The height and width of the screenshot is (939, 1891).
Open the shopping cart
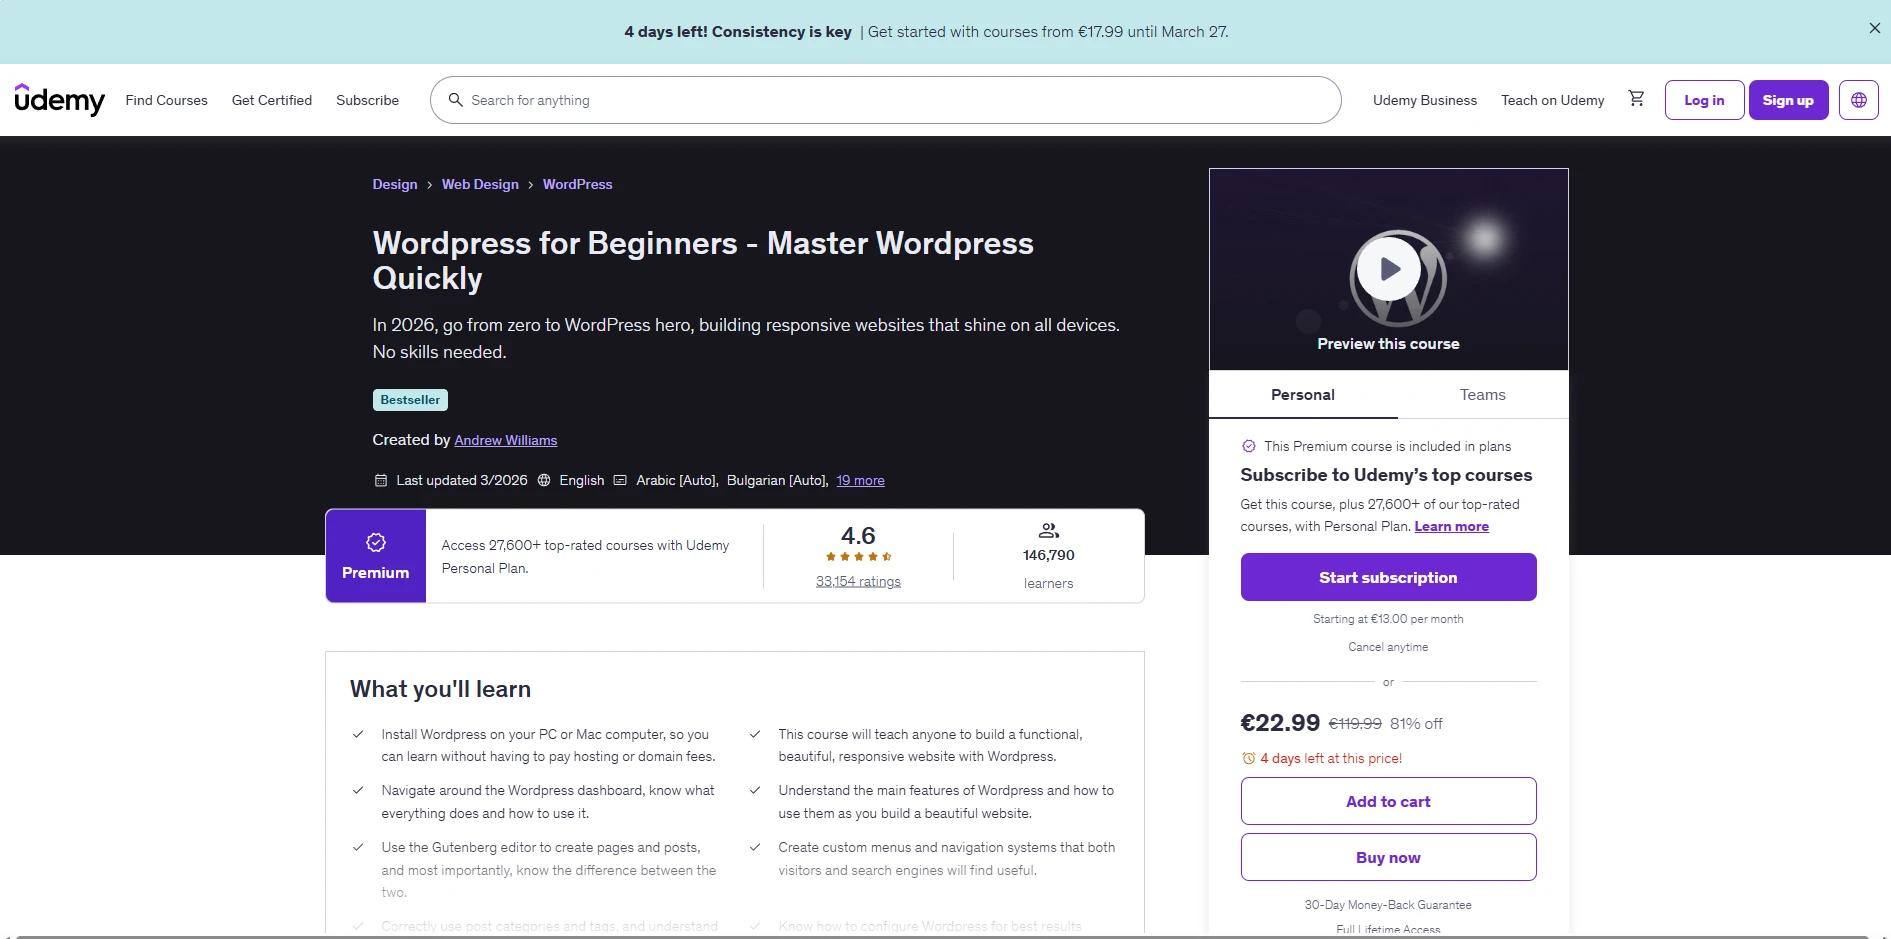pyautogui.click(x=1636, y=99)
